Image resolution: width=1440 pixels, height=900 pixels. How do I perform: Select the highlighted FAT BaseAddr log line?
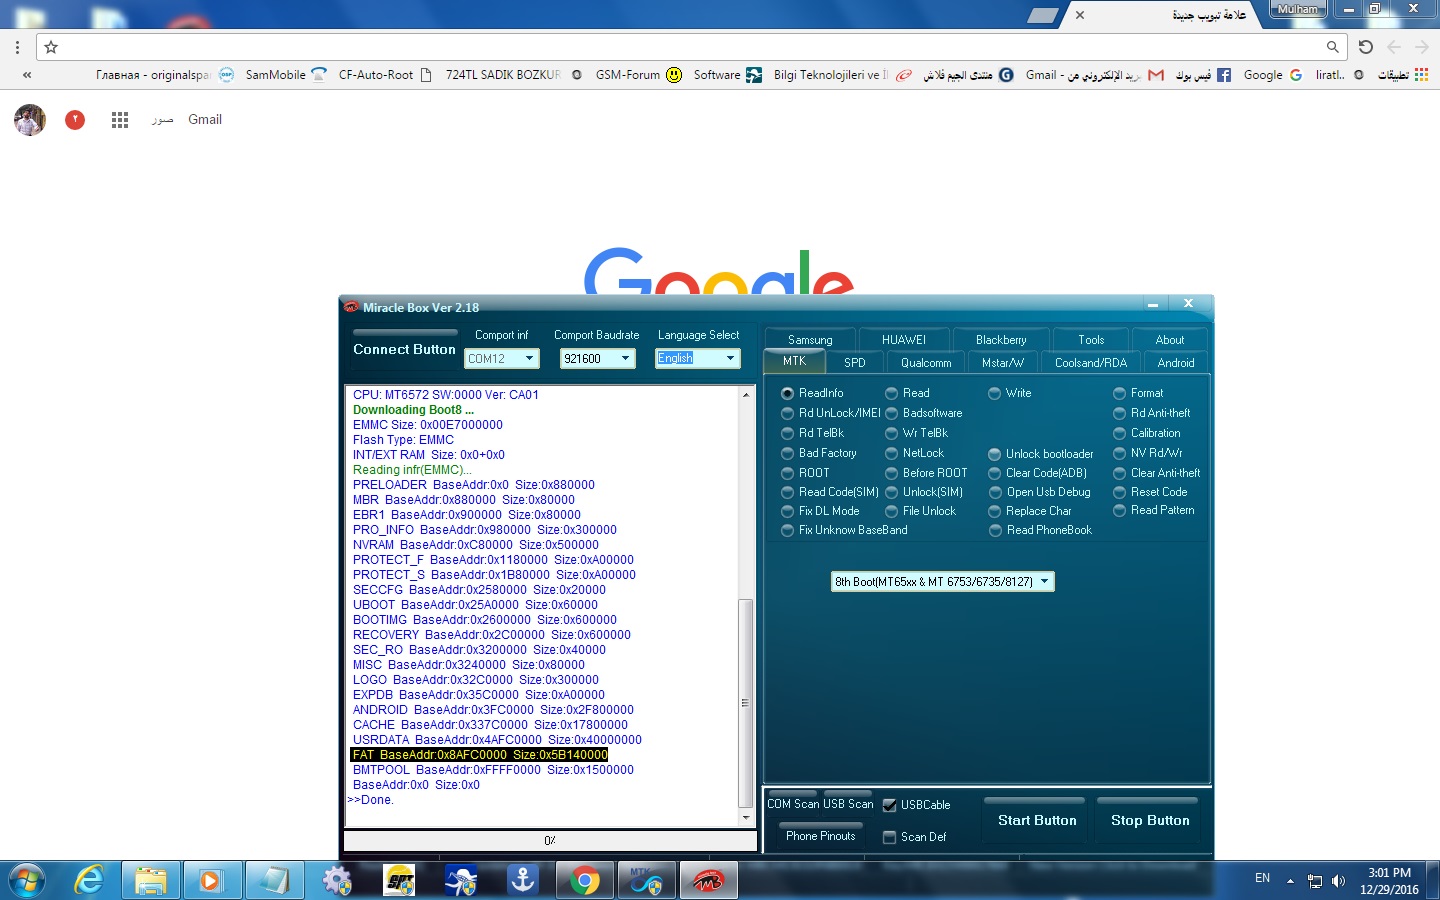(x=480, y=755)
